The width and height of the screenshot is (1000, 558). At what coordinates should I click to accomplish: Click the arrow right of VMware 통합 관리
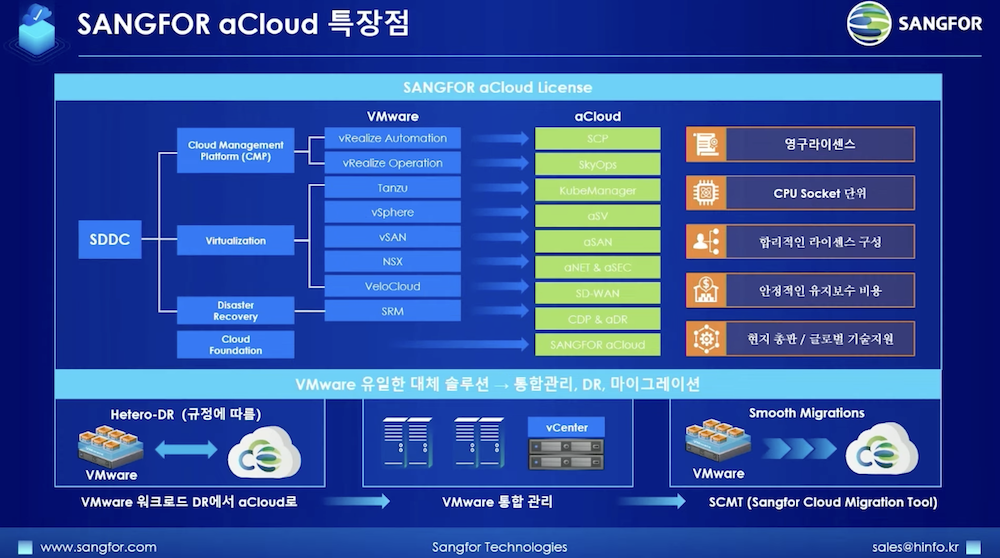(652, 502)
